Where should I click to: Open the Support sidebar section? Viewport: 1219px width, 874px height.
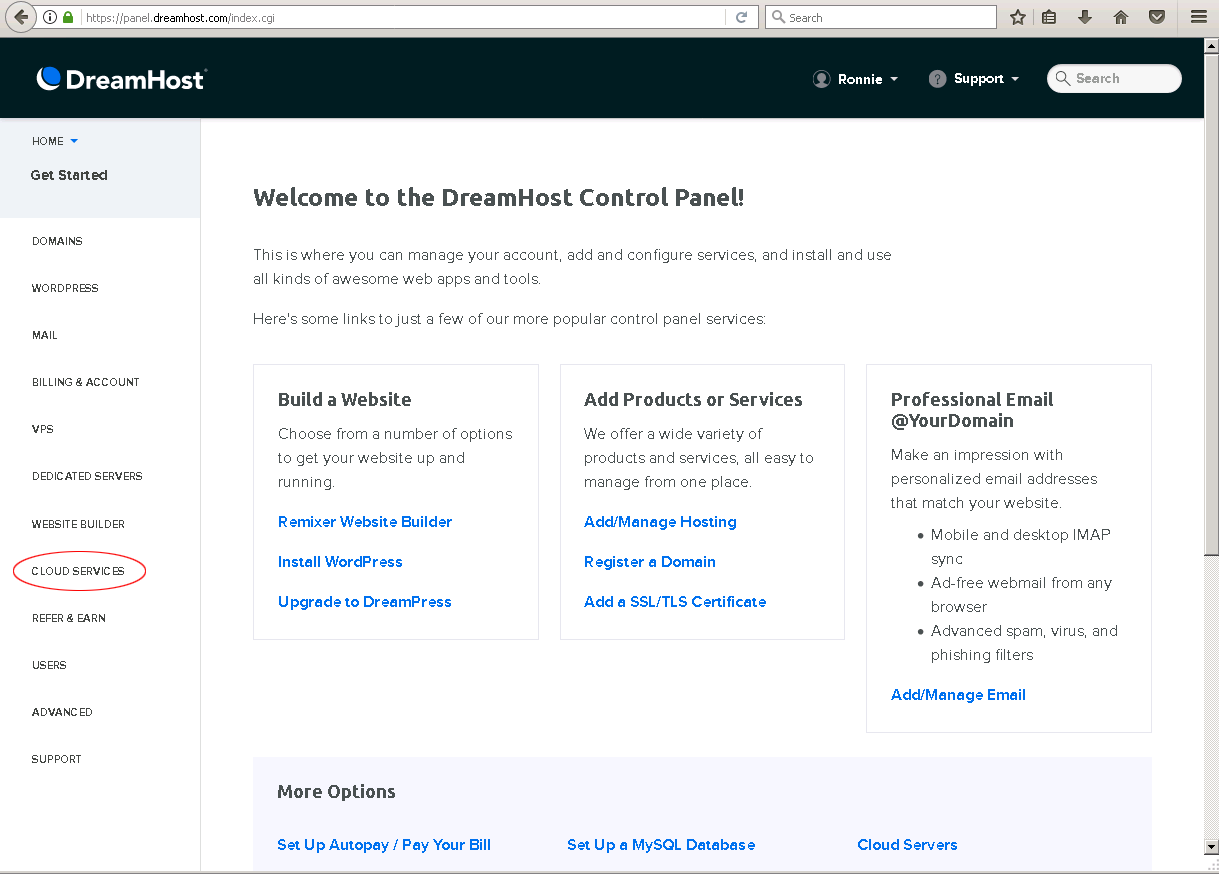(56, 759)
